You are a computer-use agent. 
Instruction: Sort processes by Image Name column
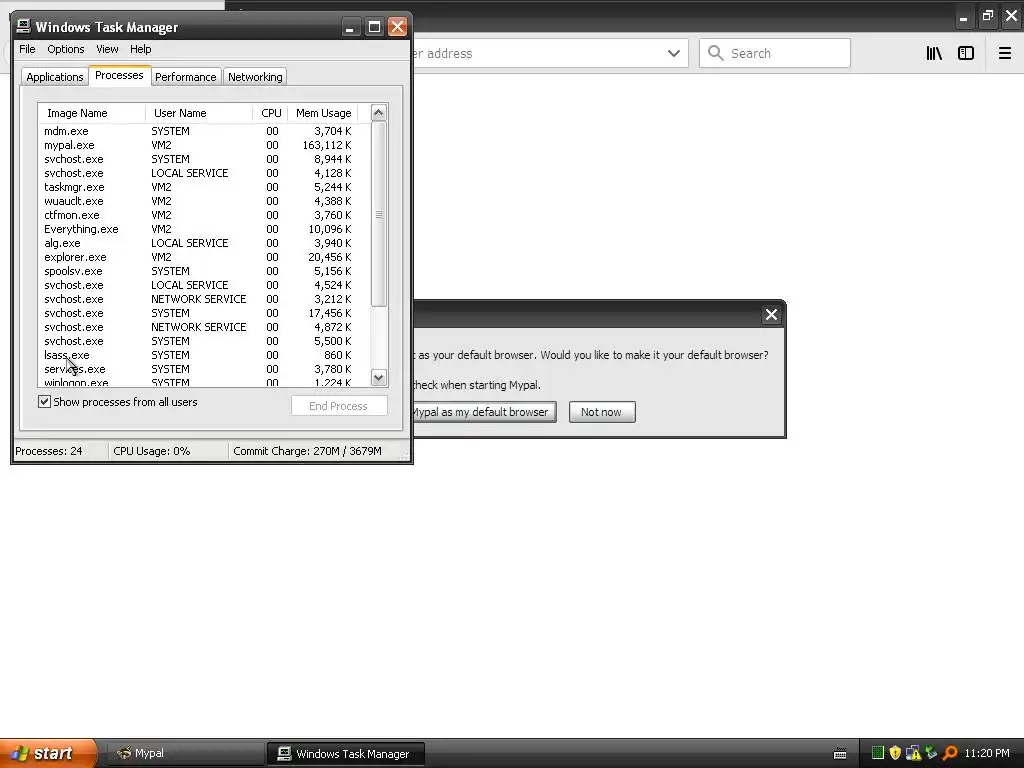click(x=92, y=113)
